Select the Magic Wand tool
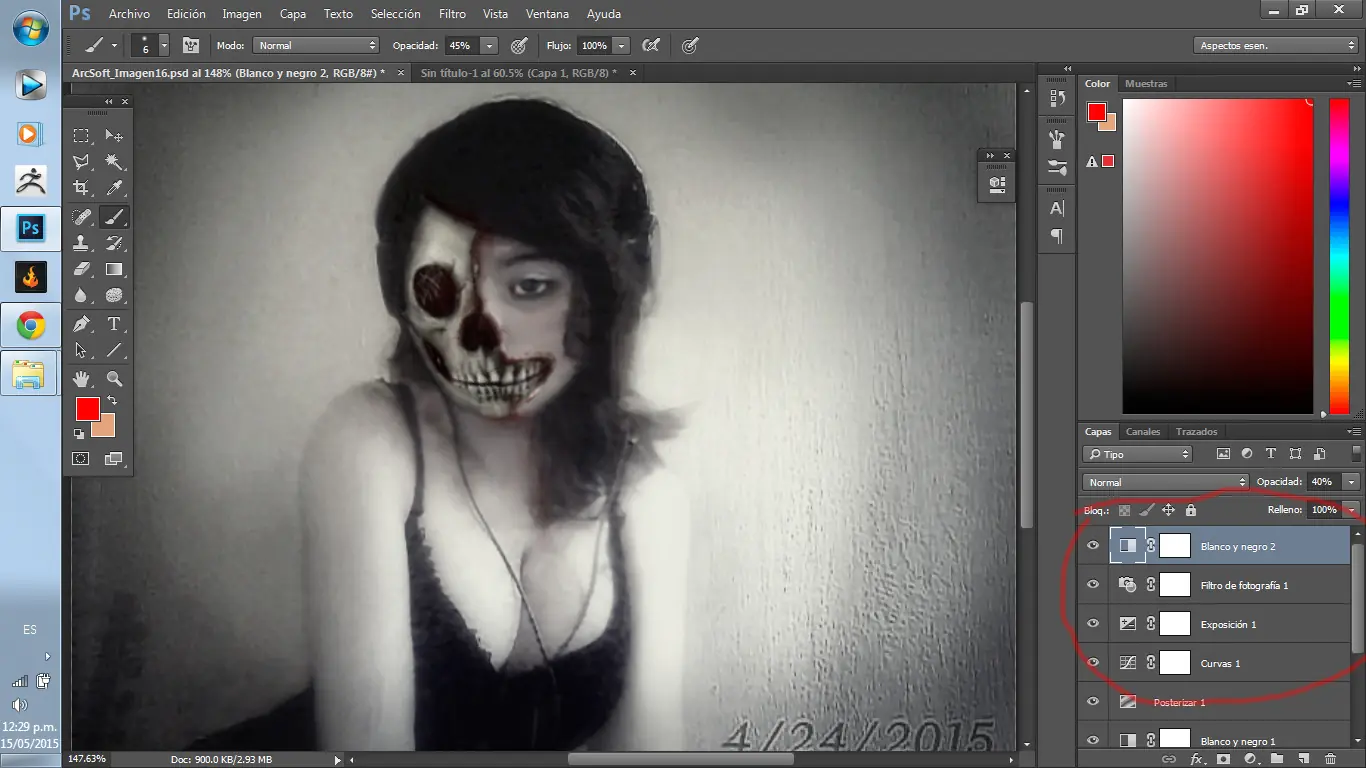The height and width of the screenshot is (768, 1366). [114, 162]
